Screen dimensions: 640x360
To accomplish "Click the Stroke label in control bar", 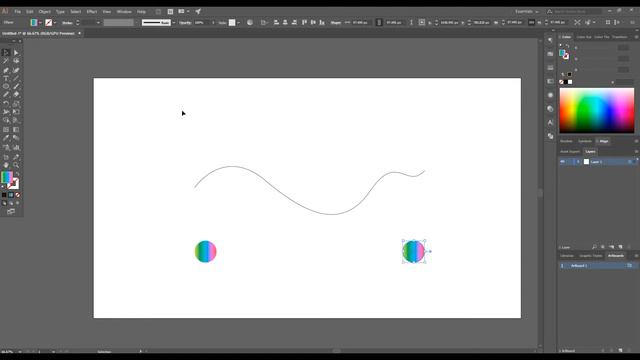I will [67, 23].
